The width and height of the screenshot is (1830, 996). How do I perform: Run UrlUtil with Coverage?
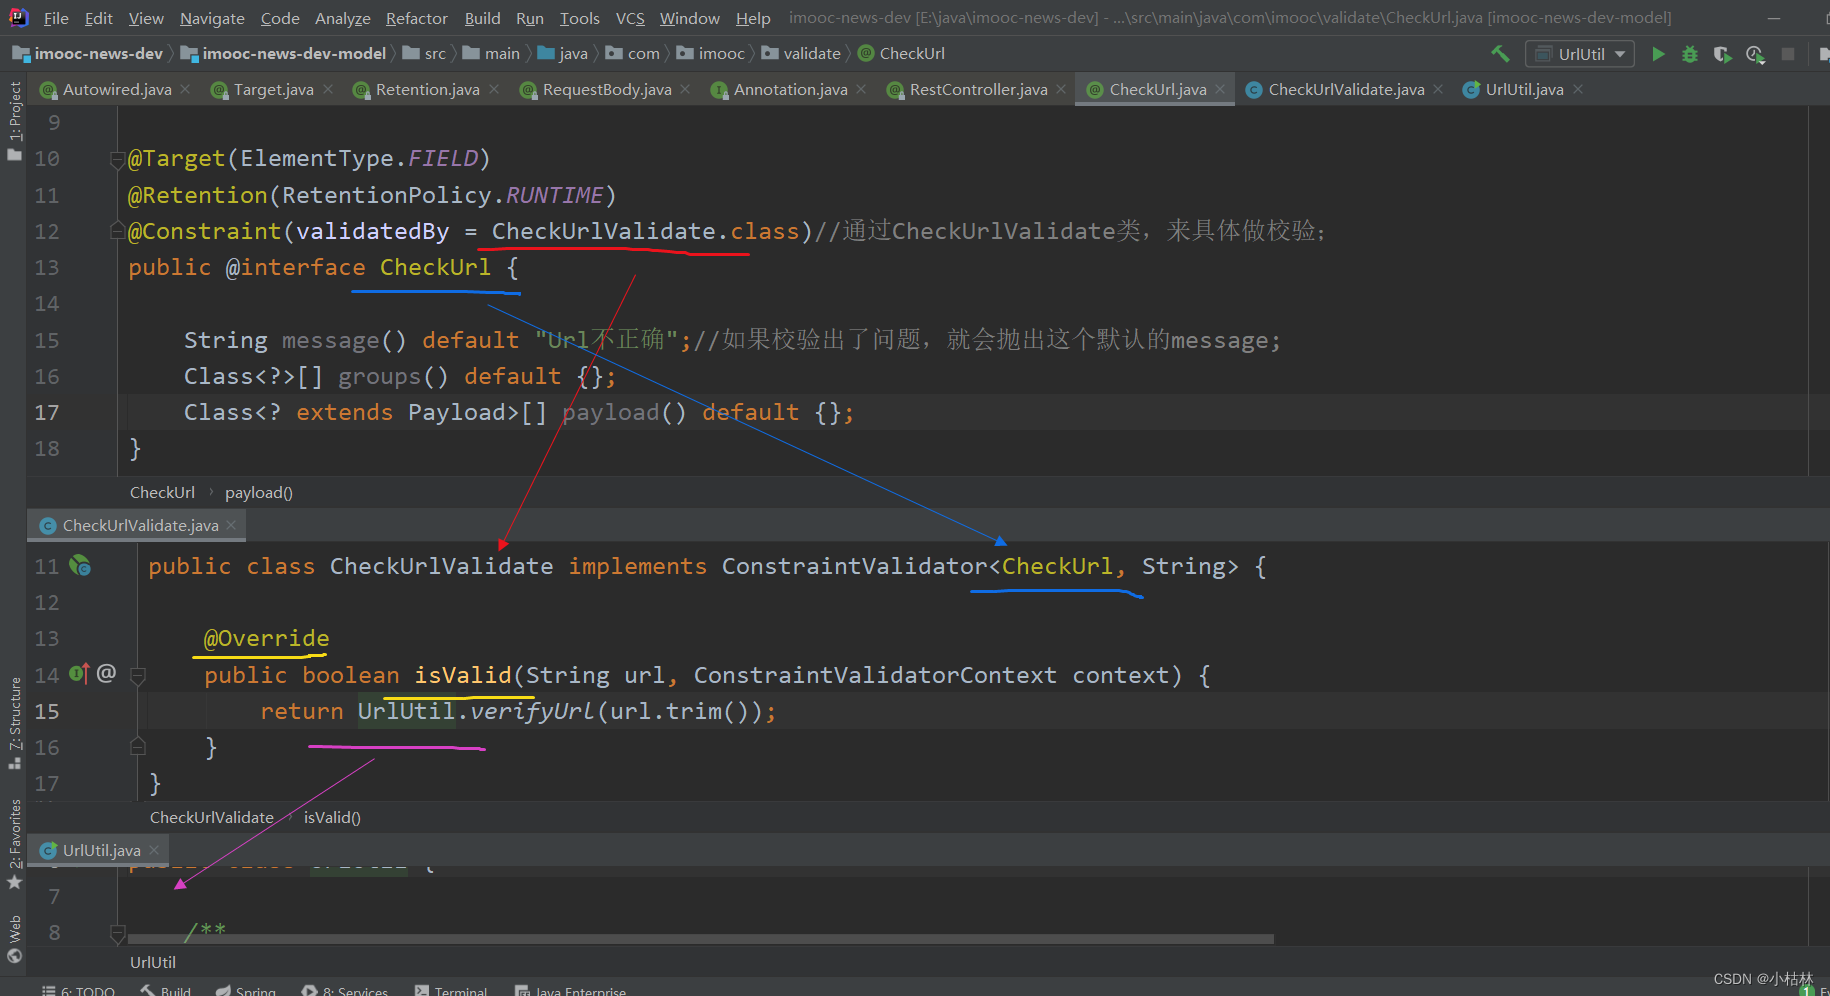click(x=1723, y=54)
